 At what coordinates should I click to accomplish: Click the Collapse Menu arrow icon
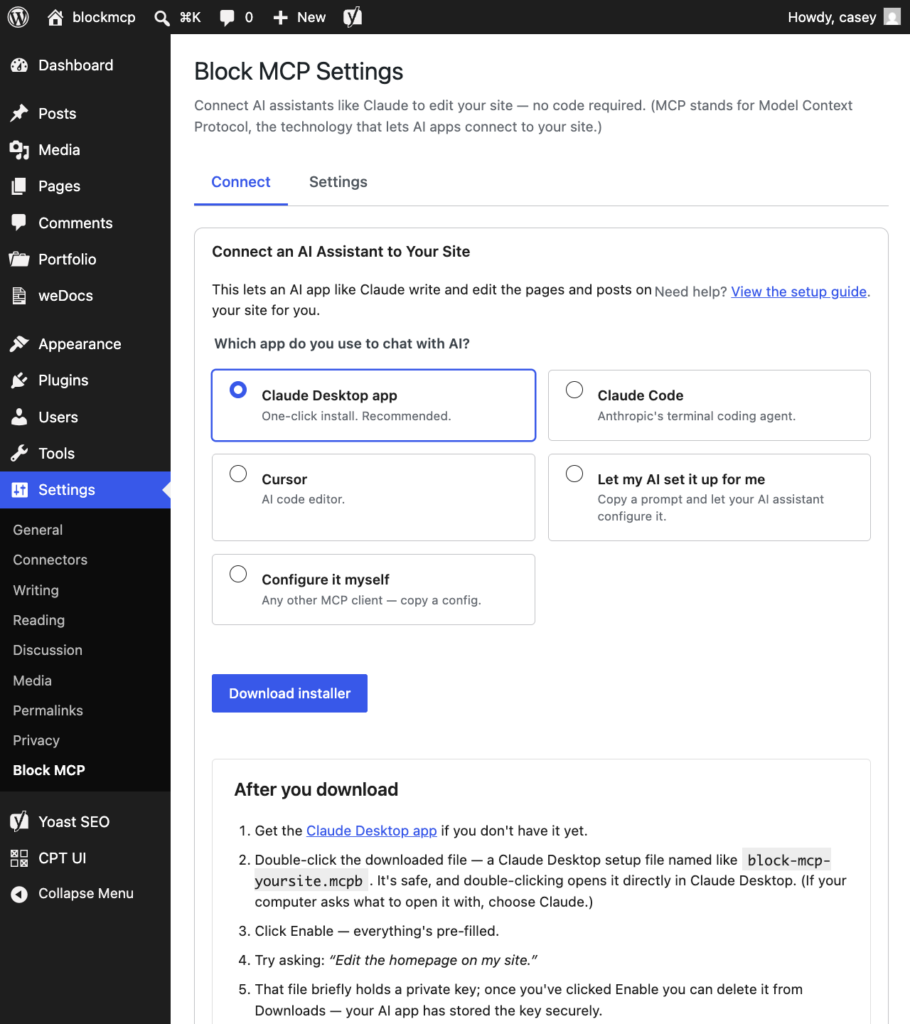[x=20, y=894]
